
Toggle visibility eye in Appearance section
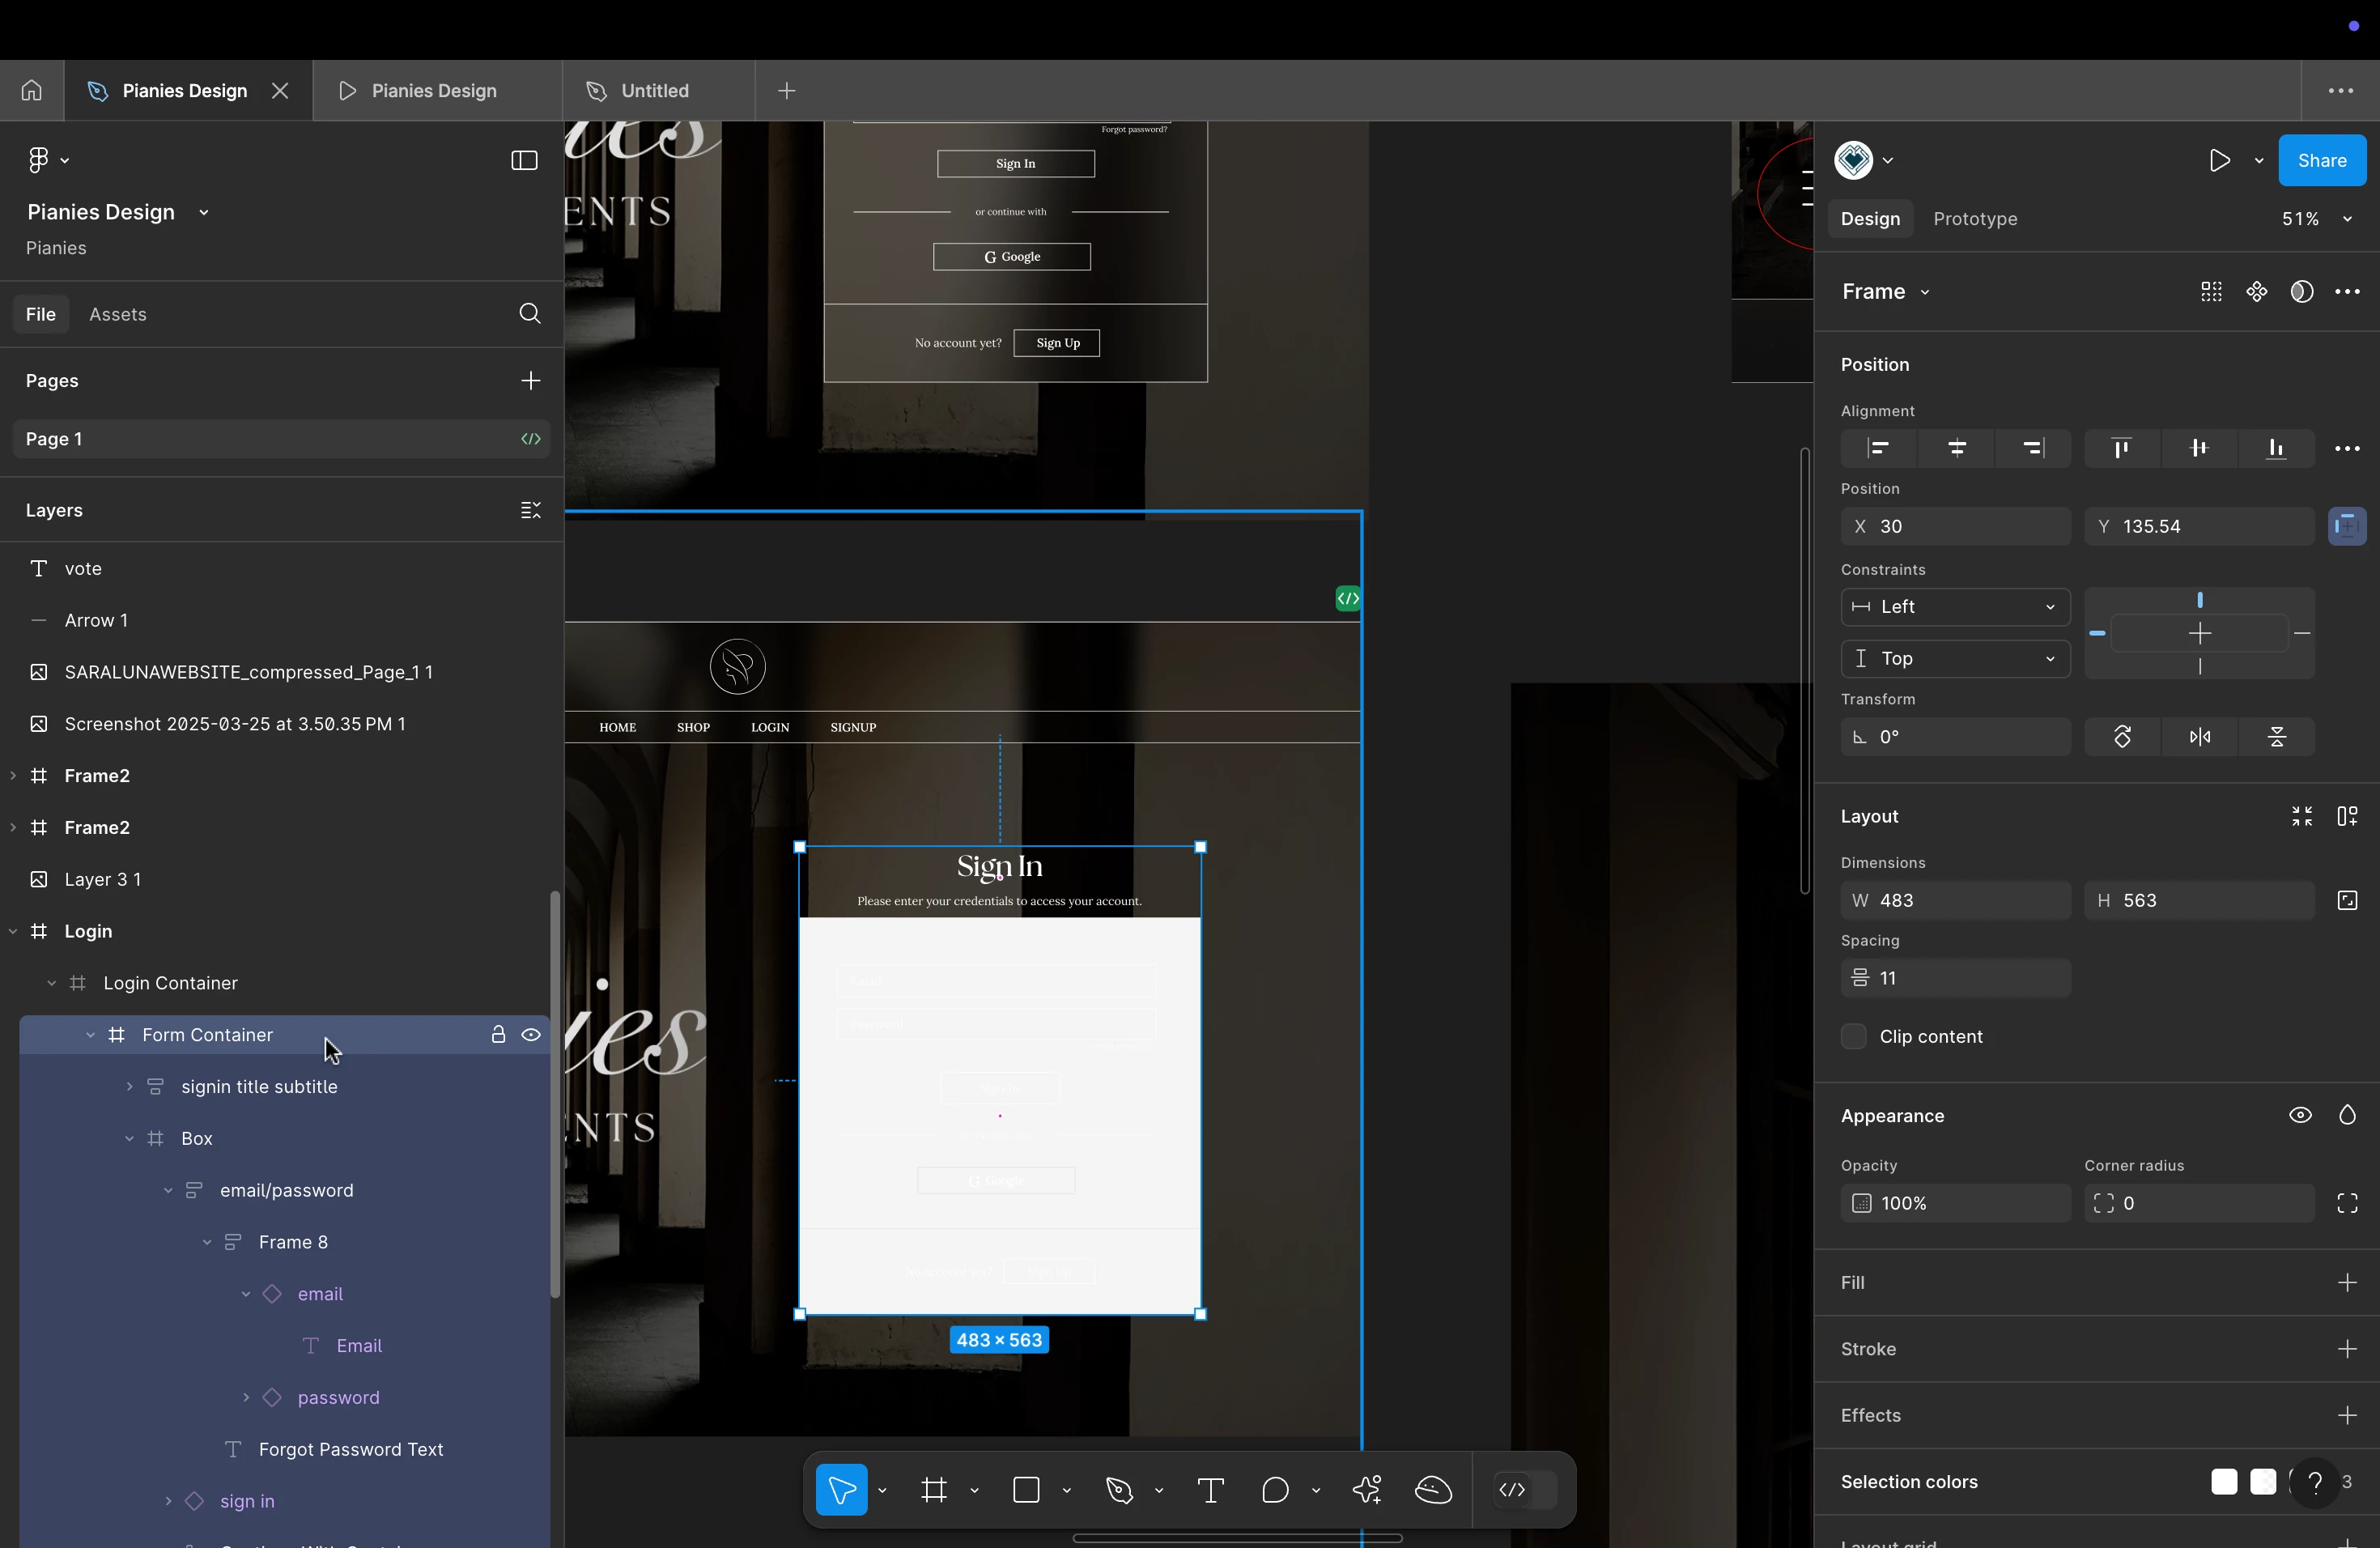(2301, 1116)
